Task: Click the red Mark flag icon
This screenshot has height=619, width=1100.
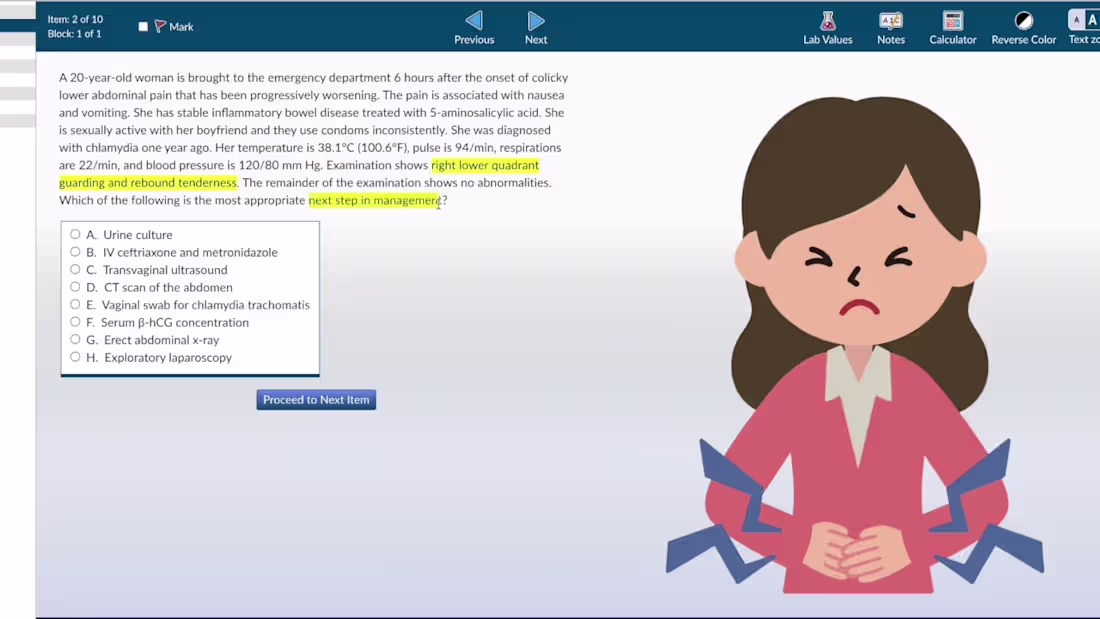Action: click(x=160, y=26)
